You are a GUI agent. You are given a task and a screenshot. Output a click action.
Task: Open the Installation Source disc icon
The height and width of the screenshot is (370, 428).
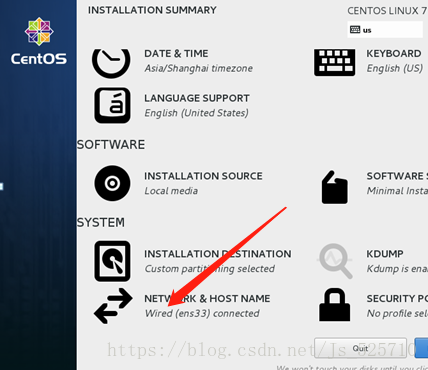click(112, 183)
